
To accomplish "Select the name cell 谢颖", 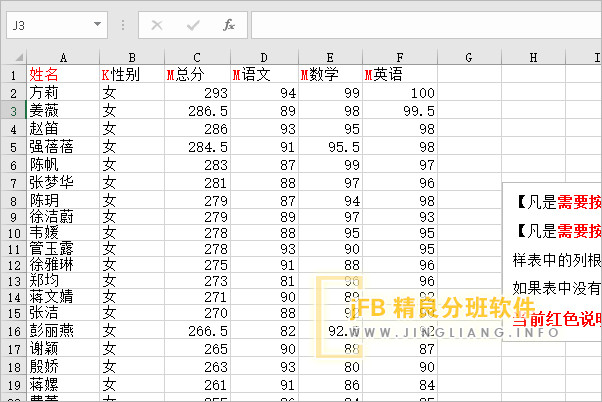I will [x=63, y=349].
